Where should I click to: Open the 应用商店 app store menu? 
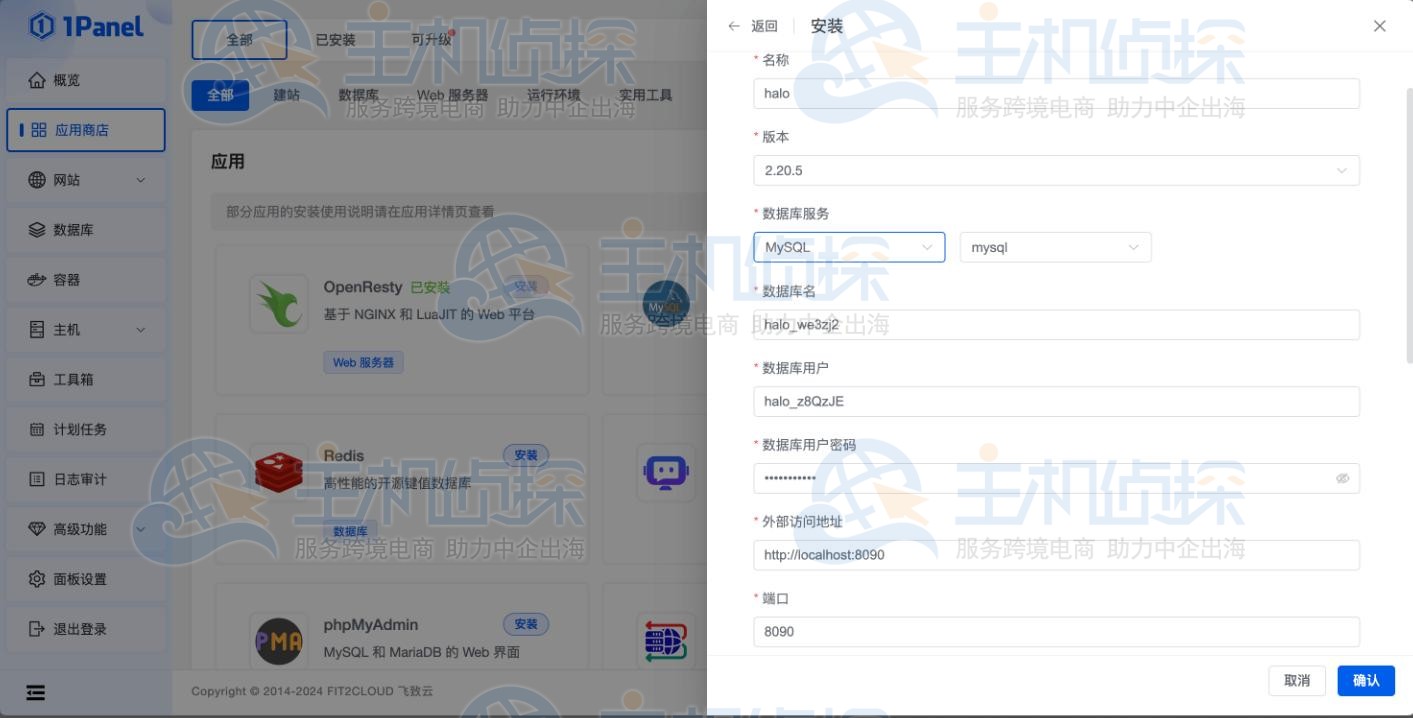[86, 130]
